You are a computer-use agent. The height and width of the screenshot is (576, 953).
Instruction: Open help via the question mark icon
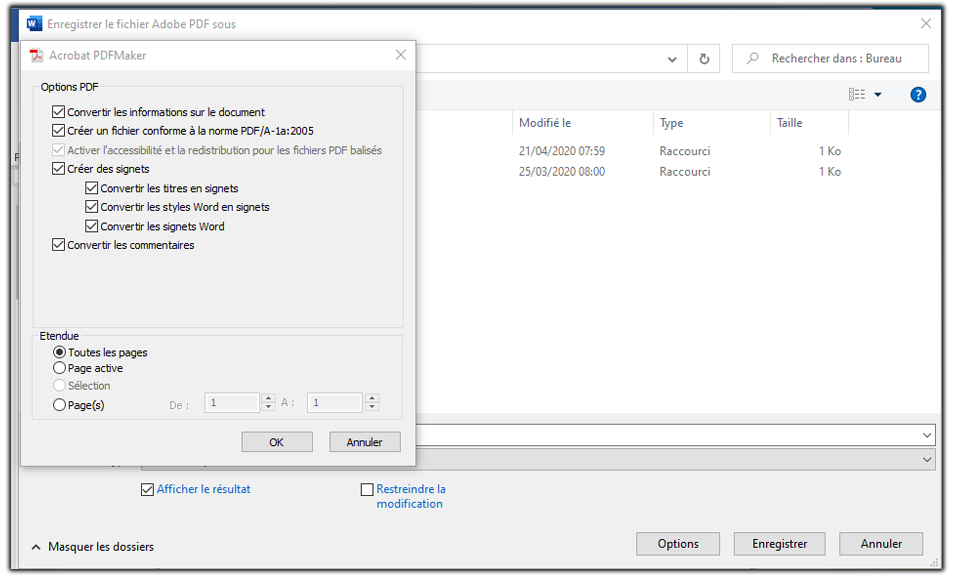917,94
